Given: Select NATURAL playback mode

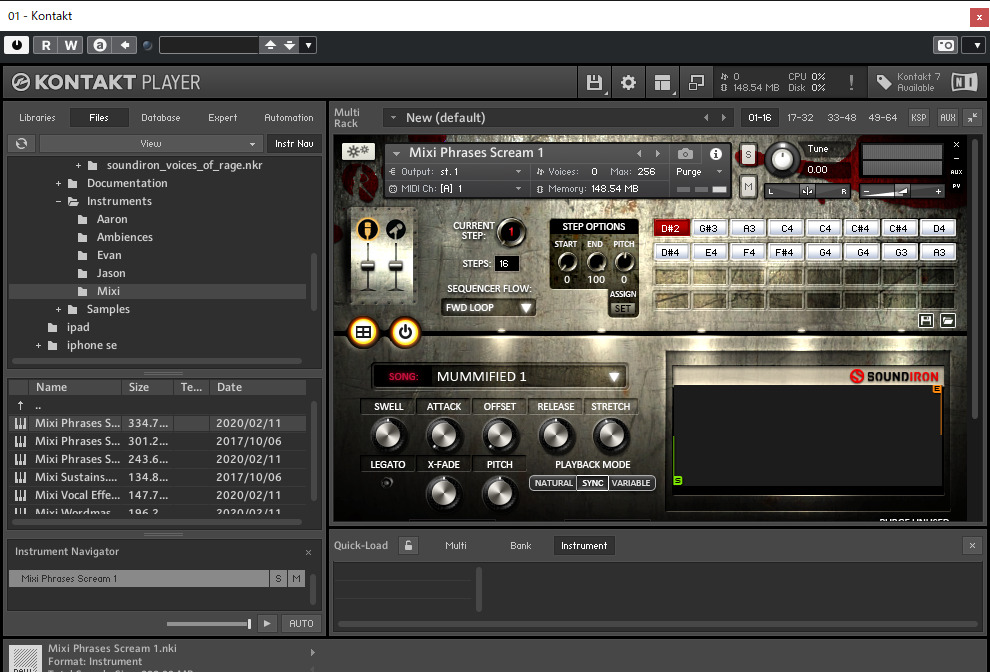Looking at the screenshot, I should pos(553,483).
